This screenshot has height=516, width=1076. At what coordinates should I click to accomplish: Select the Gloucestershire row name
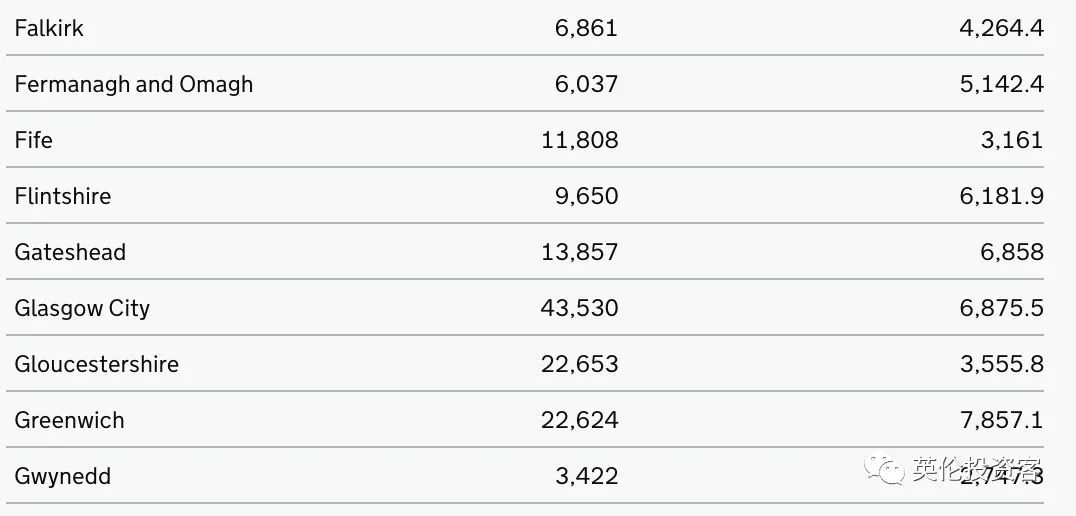pos(97,364)
